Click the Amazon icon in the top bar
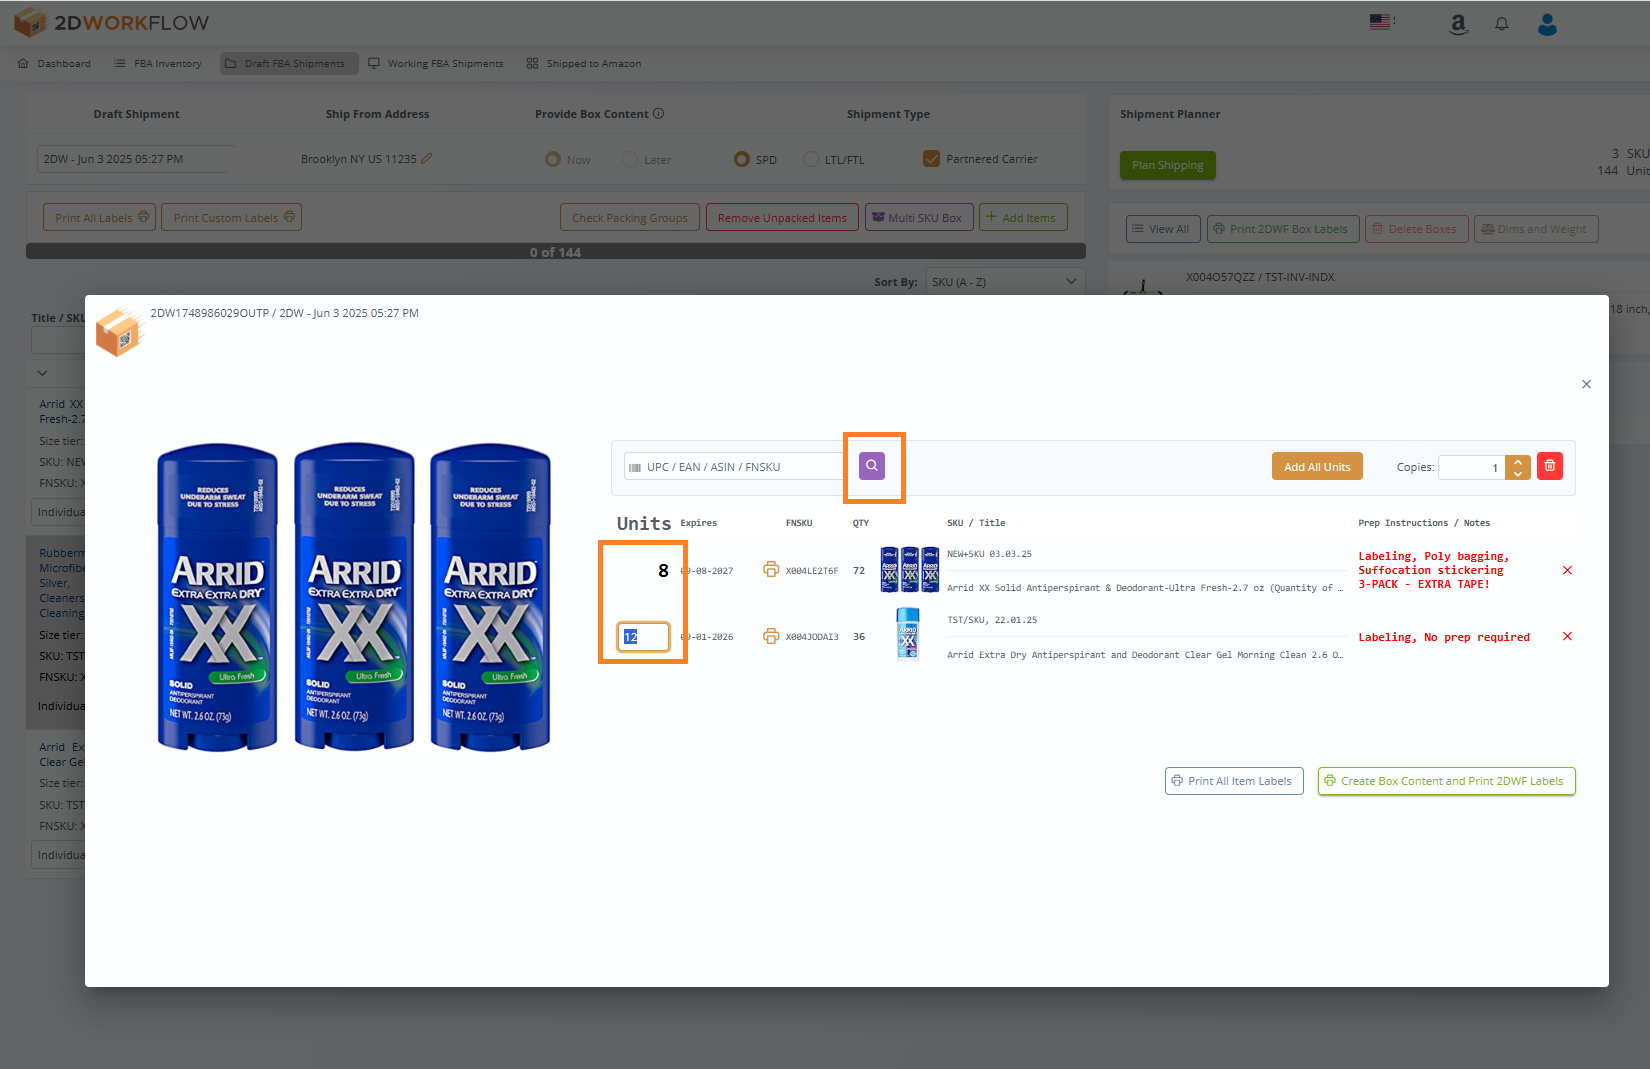The image size is (1650, 1069). pyautogui.click(x=1458, y=23)
